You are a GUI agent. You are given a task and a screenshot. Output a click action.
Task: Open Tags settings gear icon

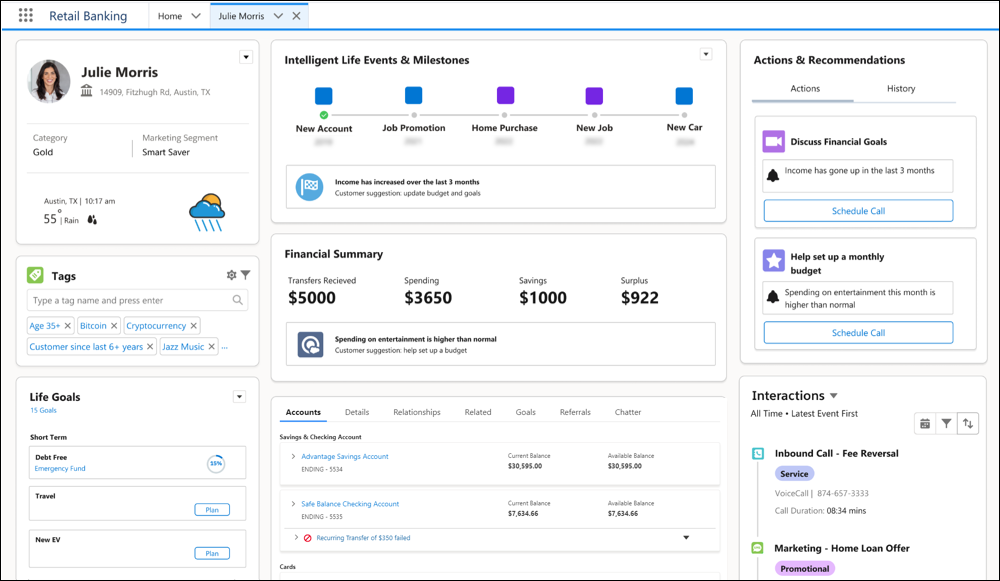point(232,275)
